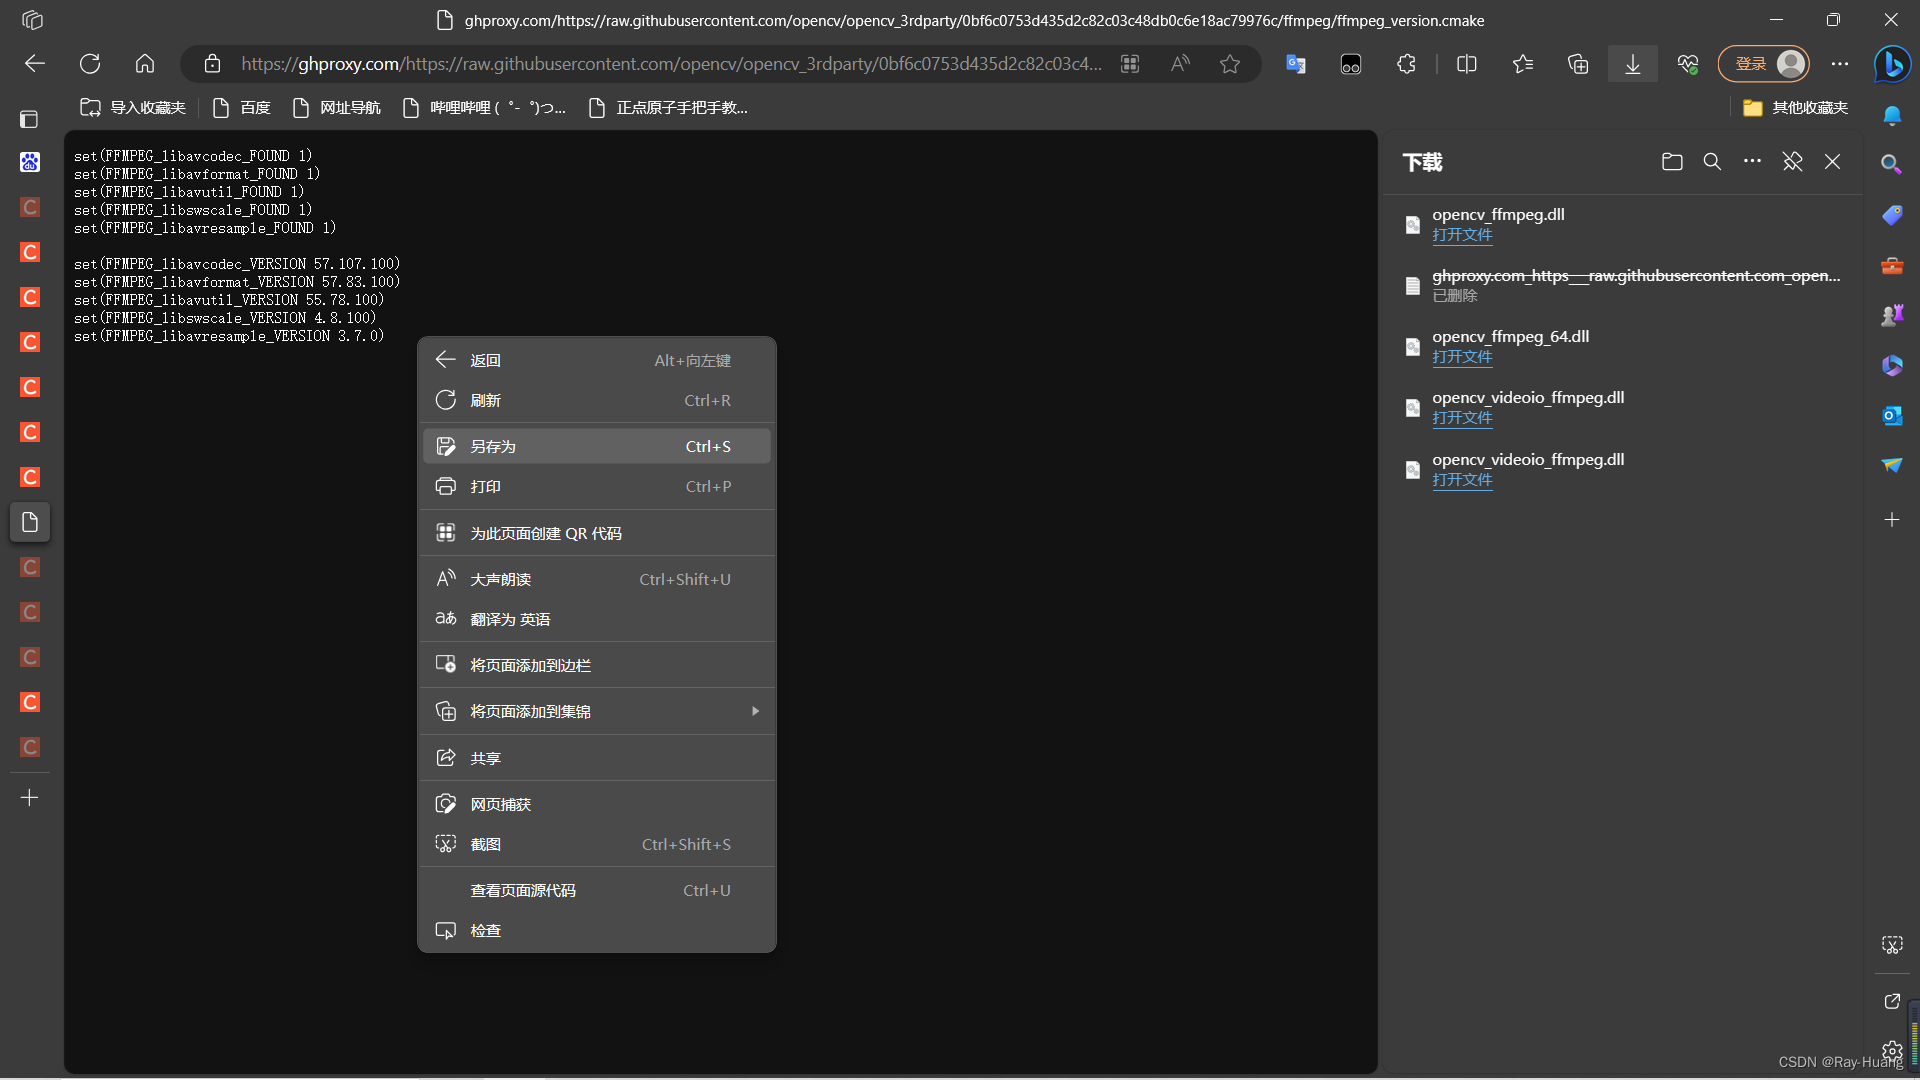Open the sidebar notification bell
Viewport: 1920px width, 1080px height.
(x=1892, y=116)
